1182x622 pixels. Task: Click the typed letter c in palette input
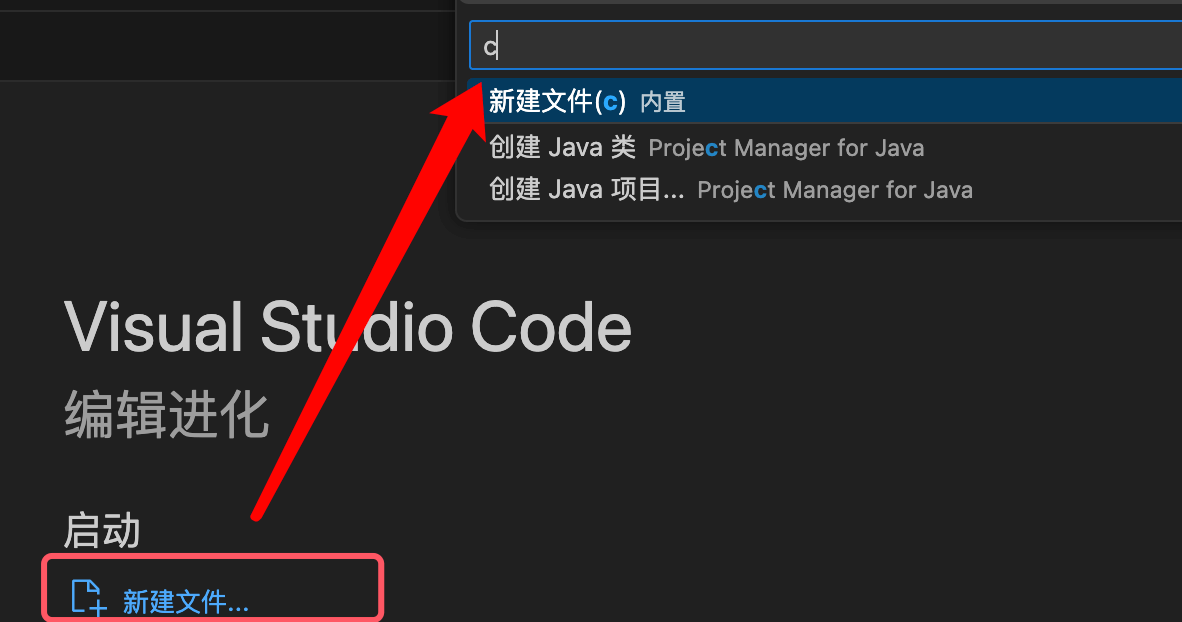point(489,44)
